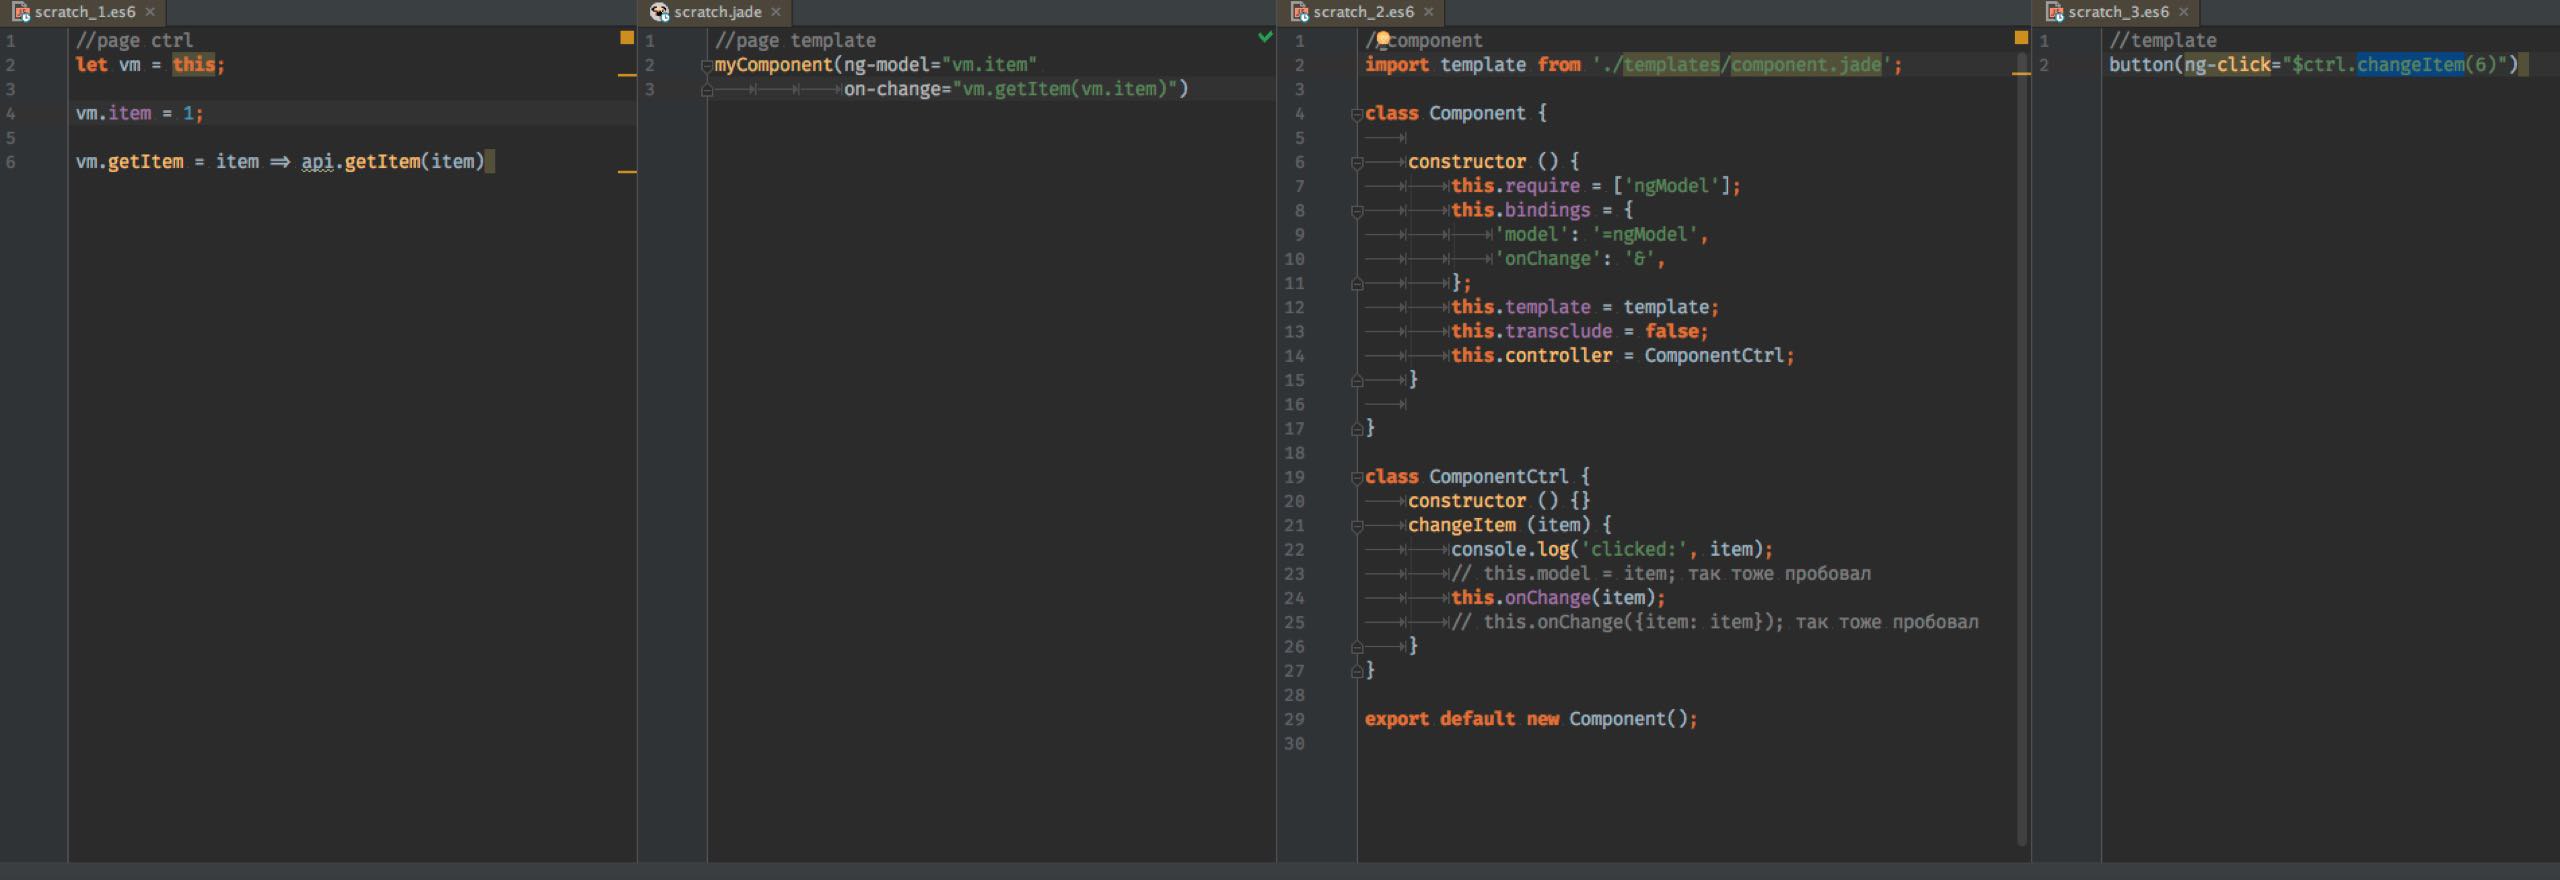Switch to the scratch.jade tab
The image size is (2560, 880).
coord(717,12)
